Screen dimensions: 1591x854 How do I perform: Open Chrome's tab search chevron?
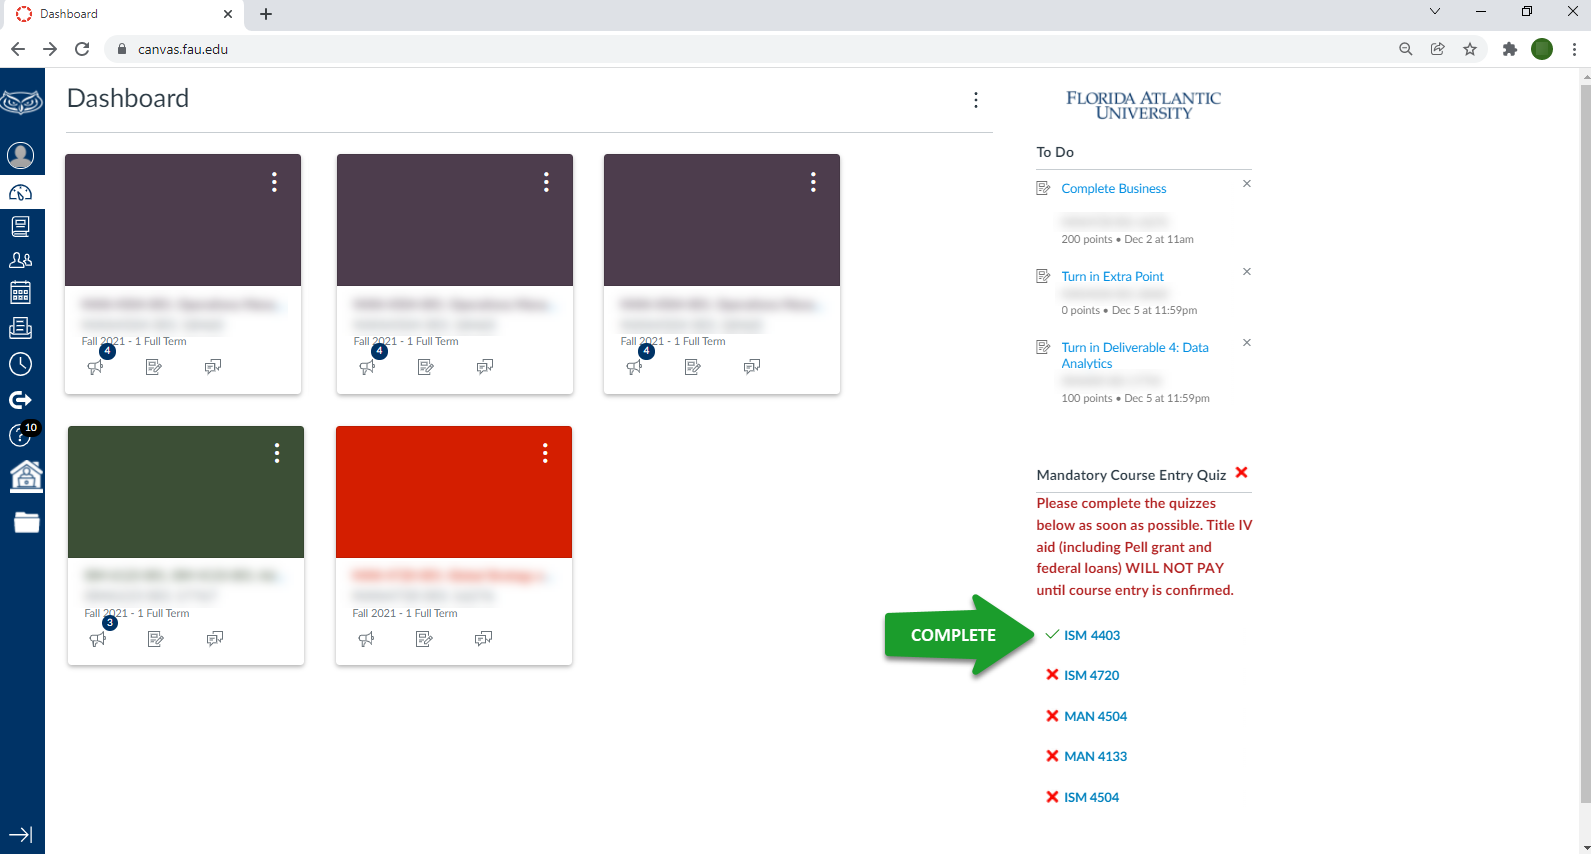click(x=1435, y=13)
